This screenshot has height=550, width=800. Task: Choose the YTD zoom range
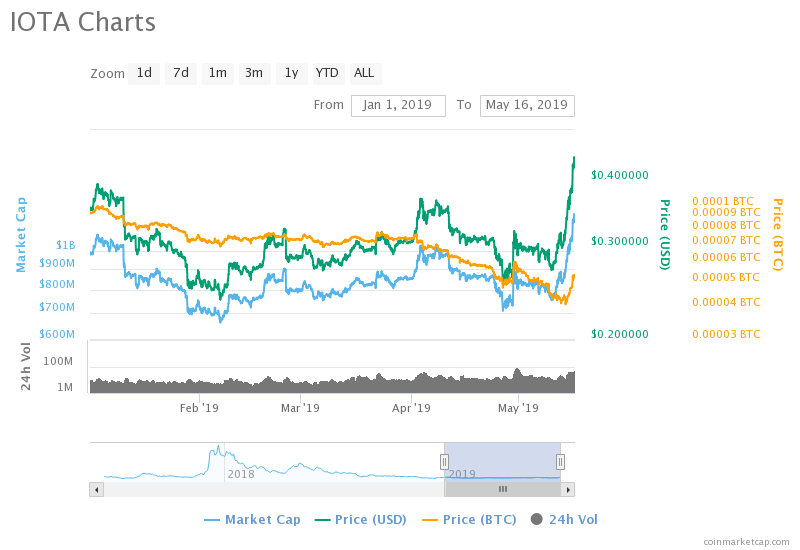[x=327, y=73]
